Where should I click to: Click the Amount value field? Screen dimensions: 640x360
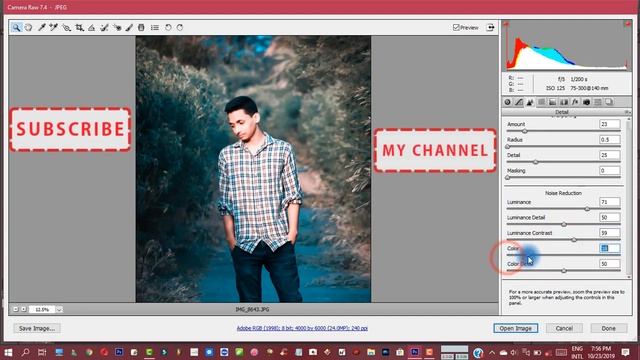point(609,124)
